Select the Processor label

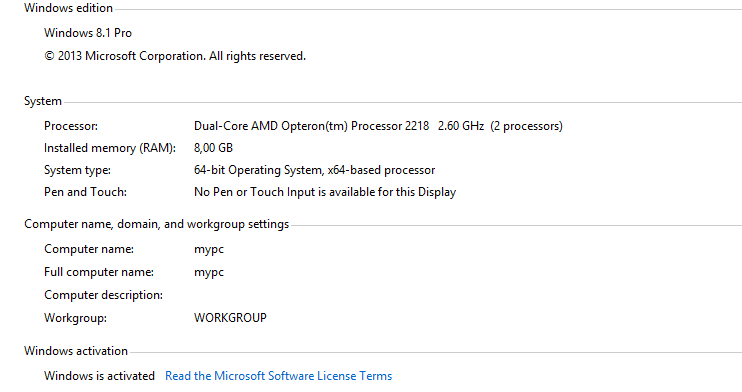coord(71,126)
